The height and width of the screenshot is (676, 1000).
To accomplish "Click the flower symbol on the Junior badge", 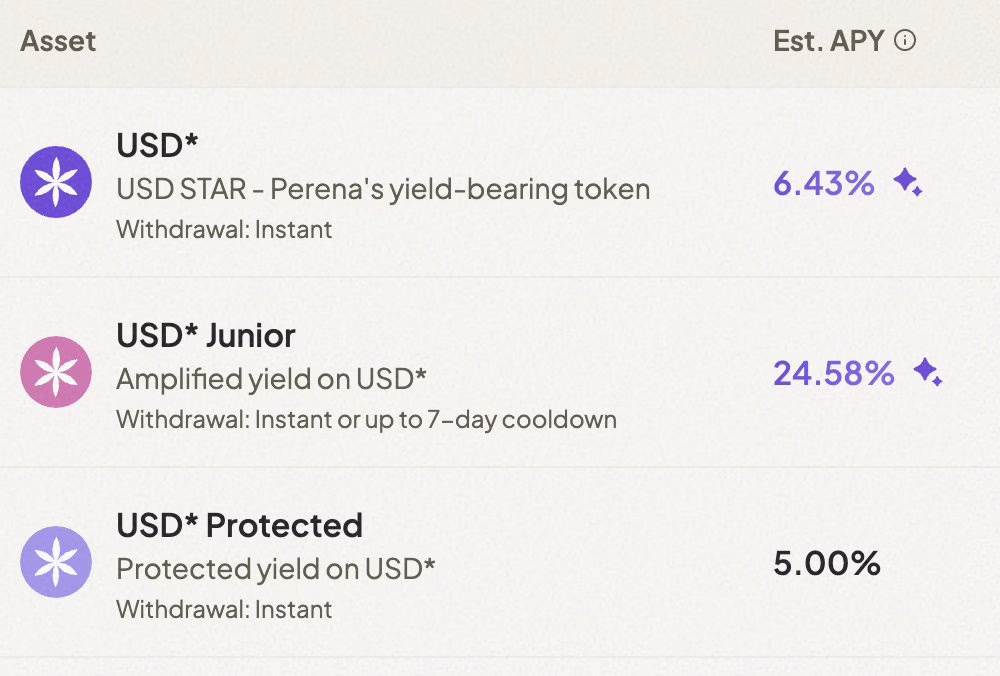I will click(x=55, y=371).
